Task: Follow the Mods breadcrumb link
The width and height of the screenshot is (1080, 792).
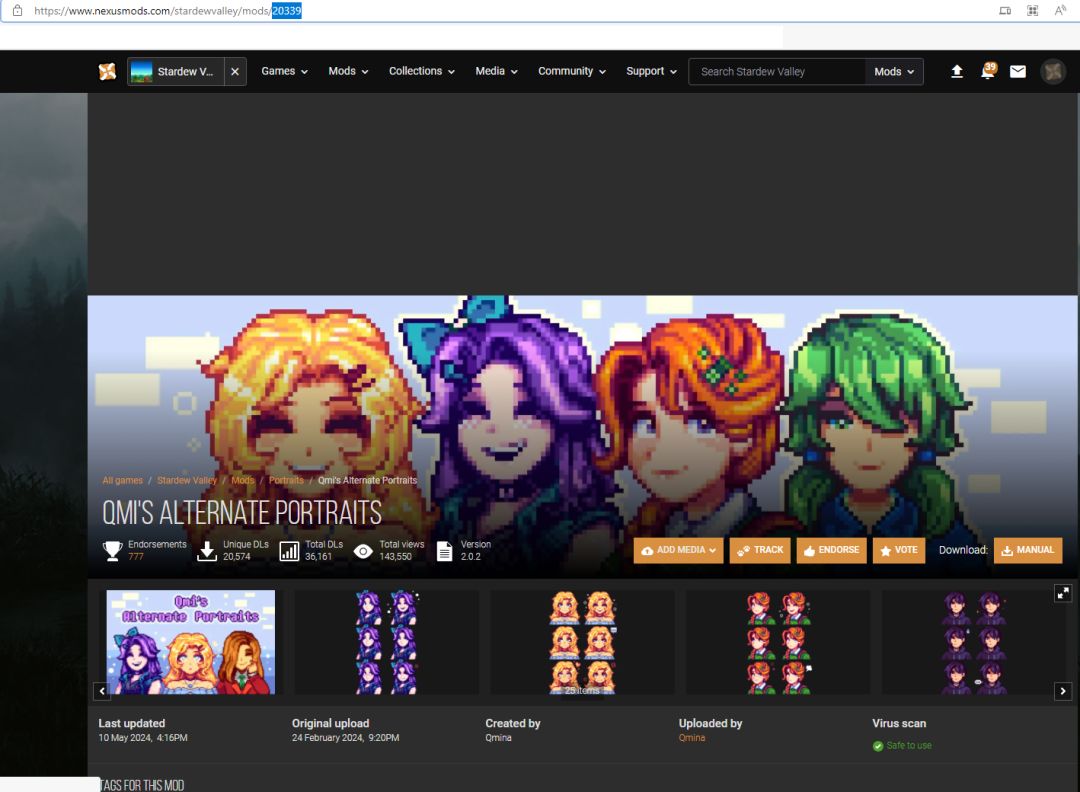Action: pos(242,480)
